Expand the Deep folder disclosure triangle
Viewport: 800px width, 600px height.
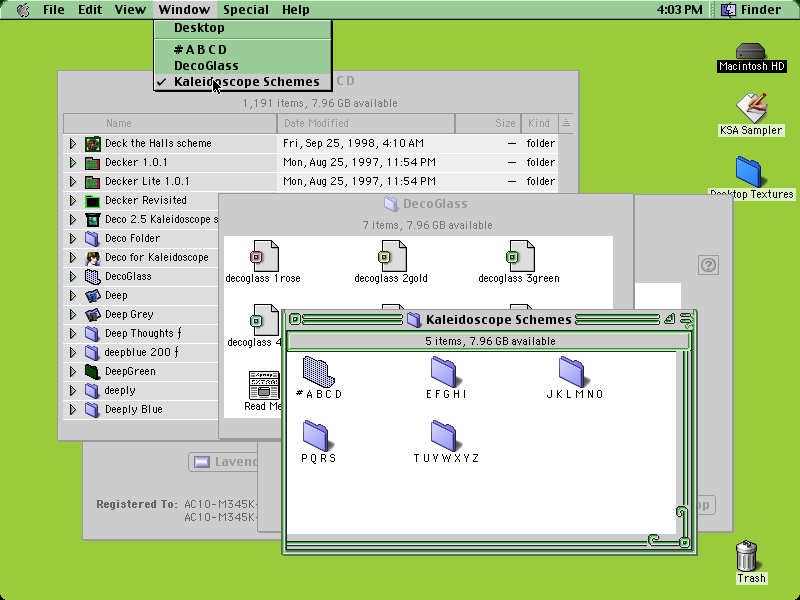tap(73, 295)
